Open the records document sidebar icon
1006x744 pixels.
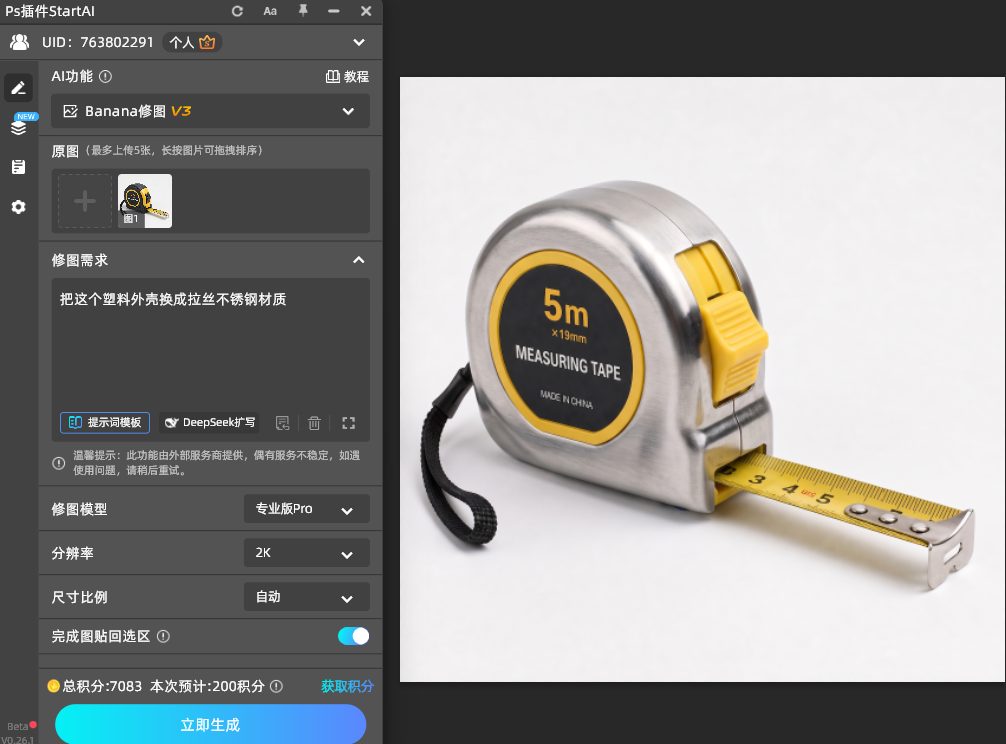(x=19, y=167)
